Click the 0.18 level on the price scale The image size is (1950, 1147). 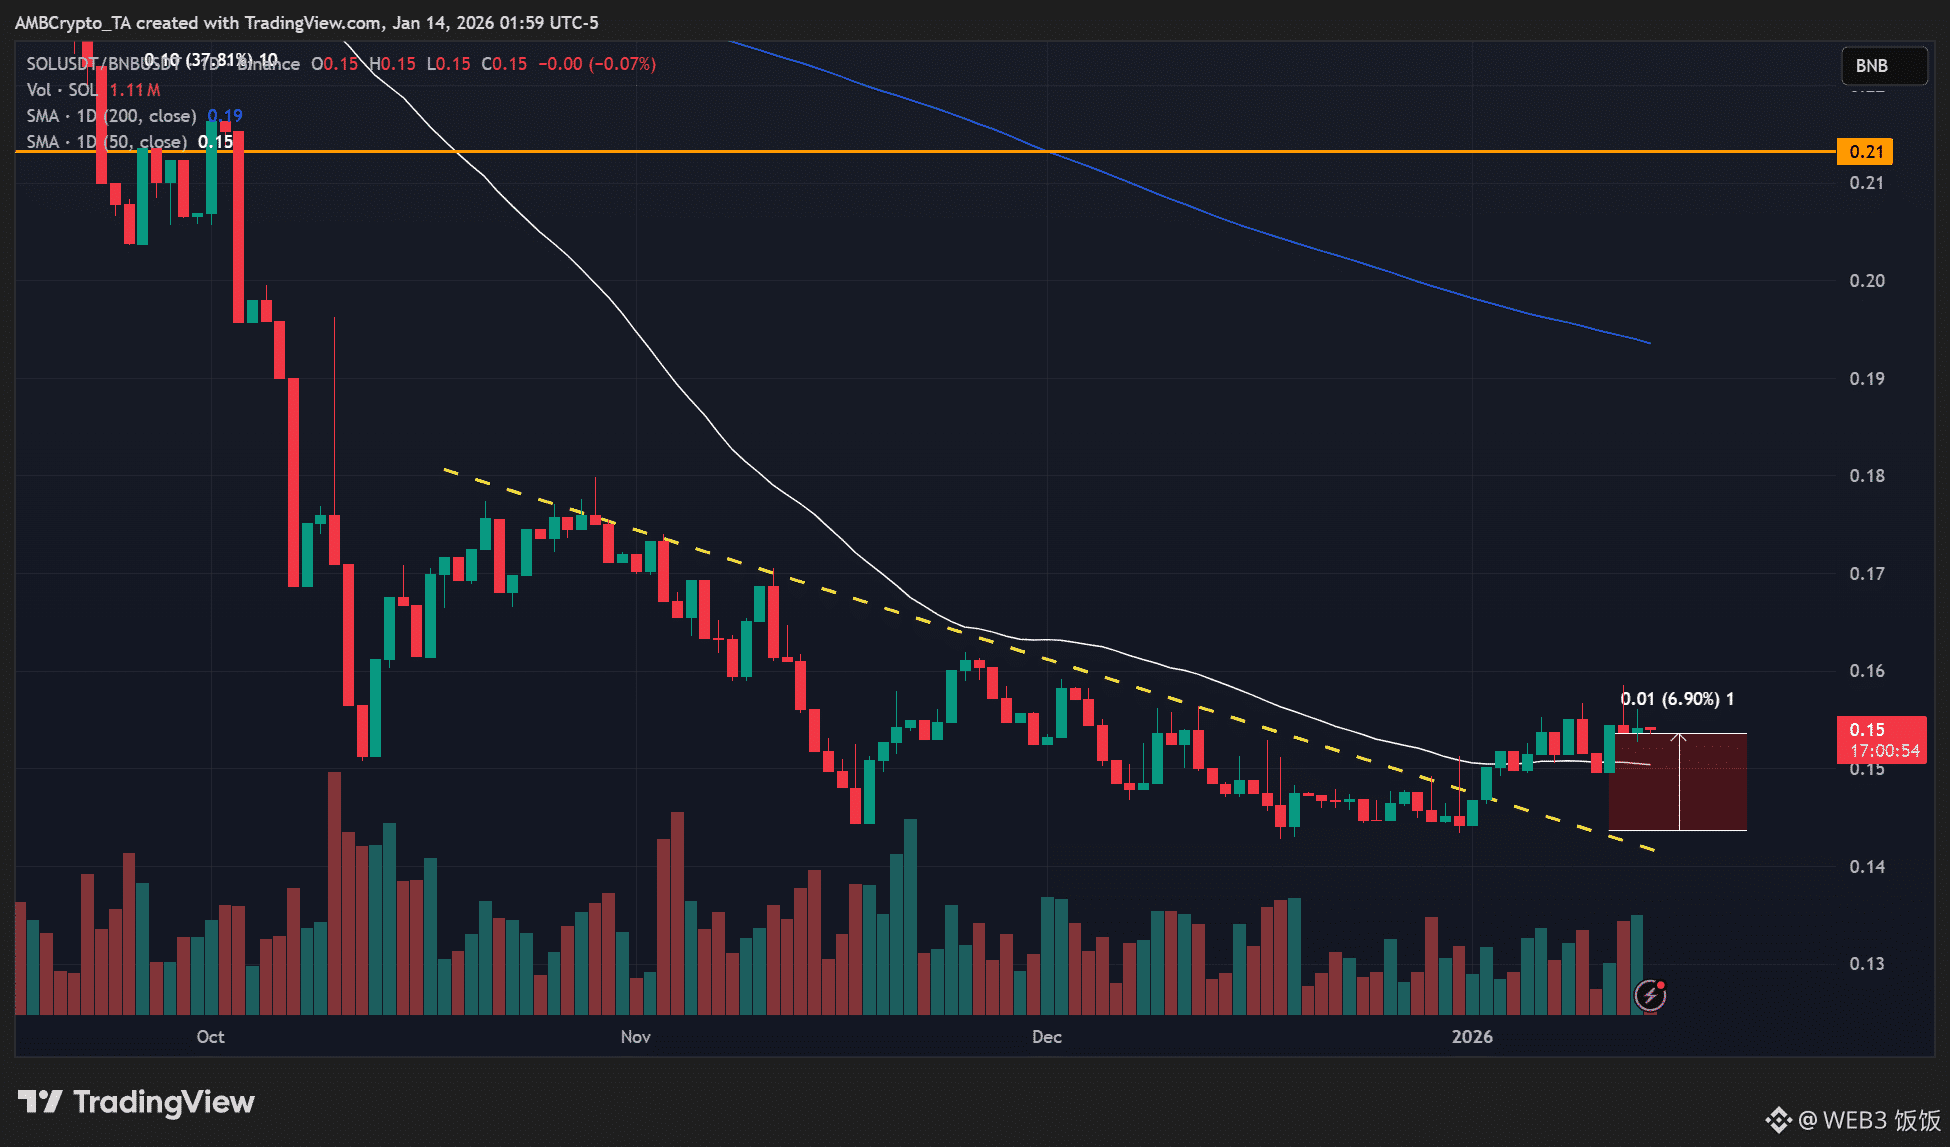coord(1866,476)
